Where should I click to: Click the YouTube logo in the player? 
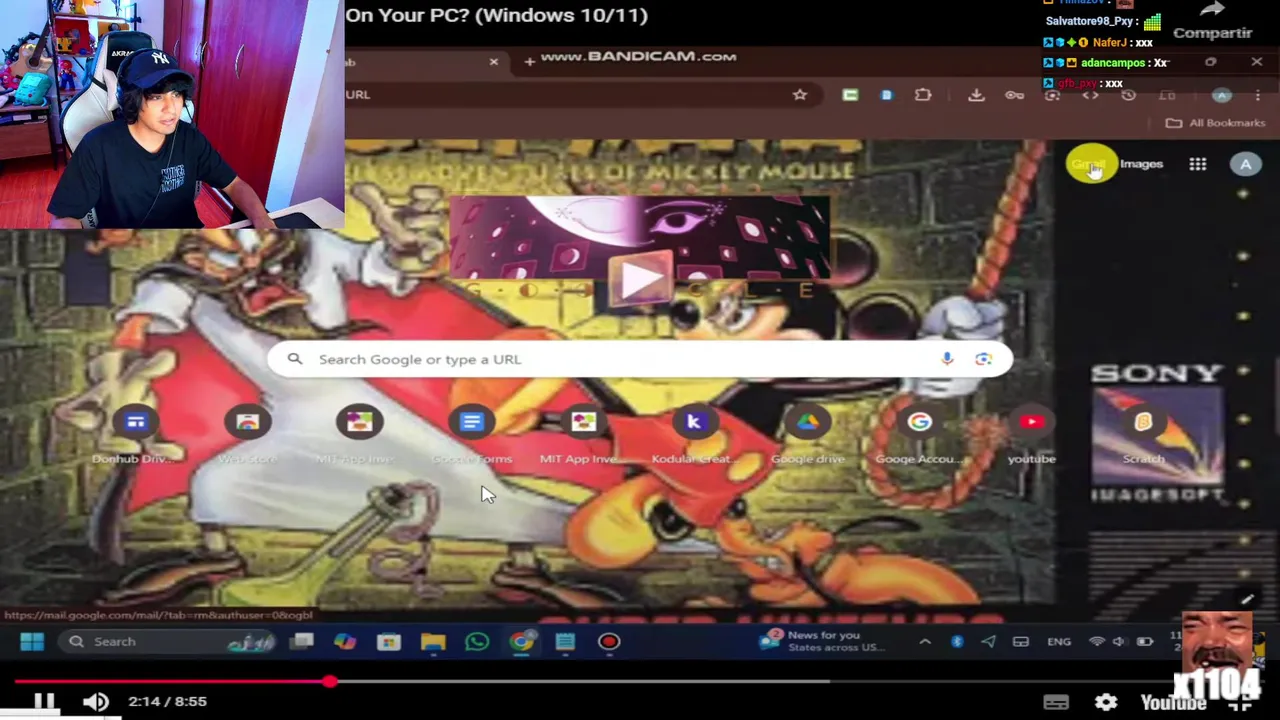(x=1174, y=702)
